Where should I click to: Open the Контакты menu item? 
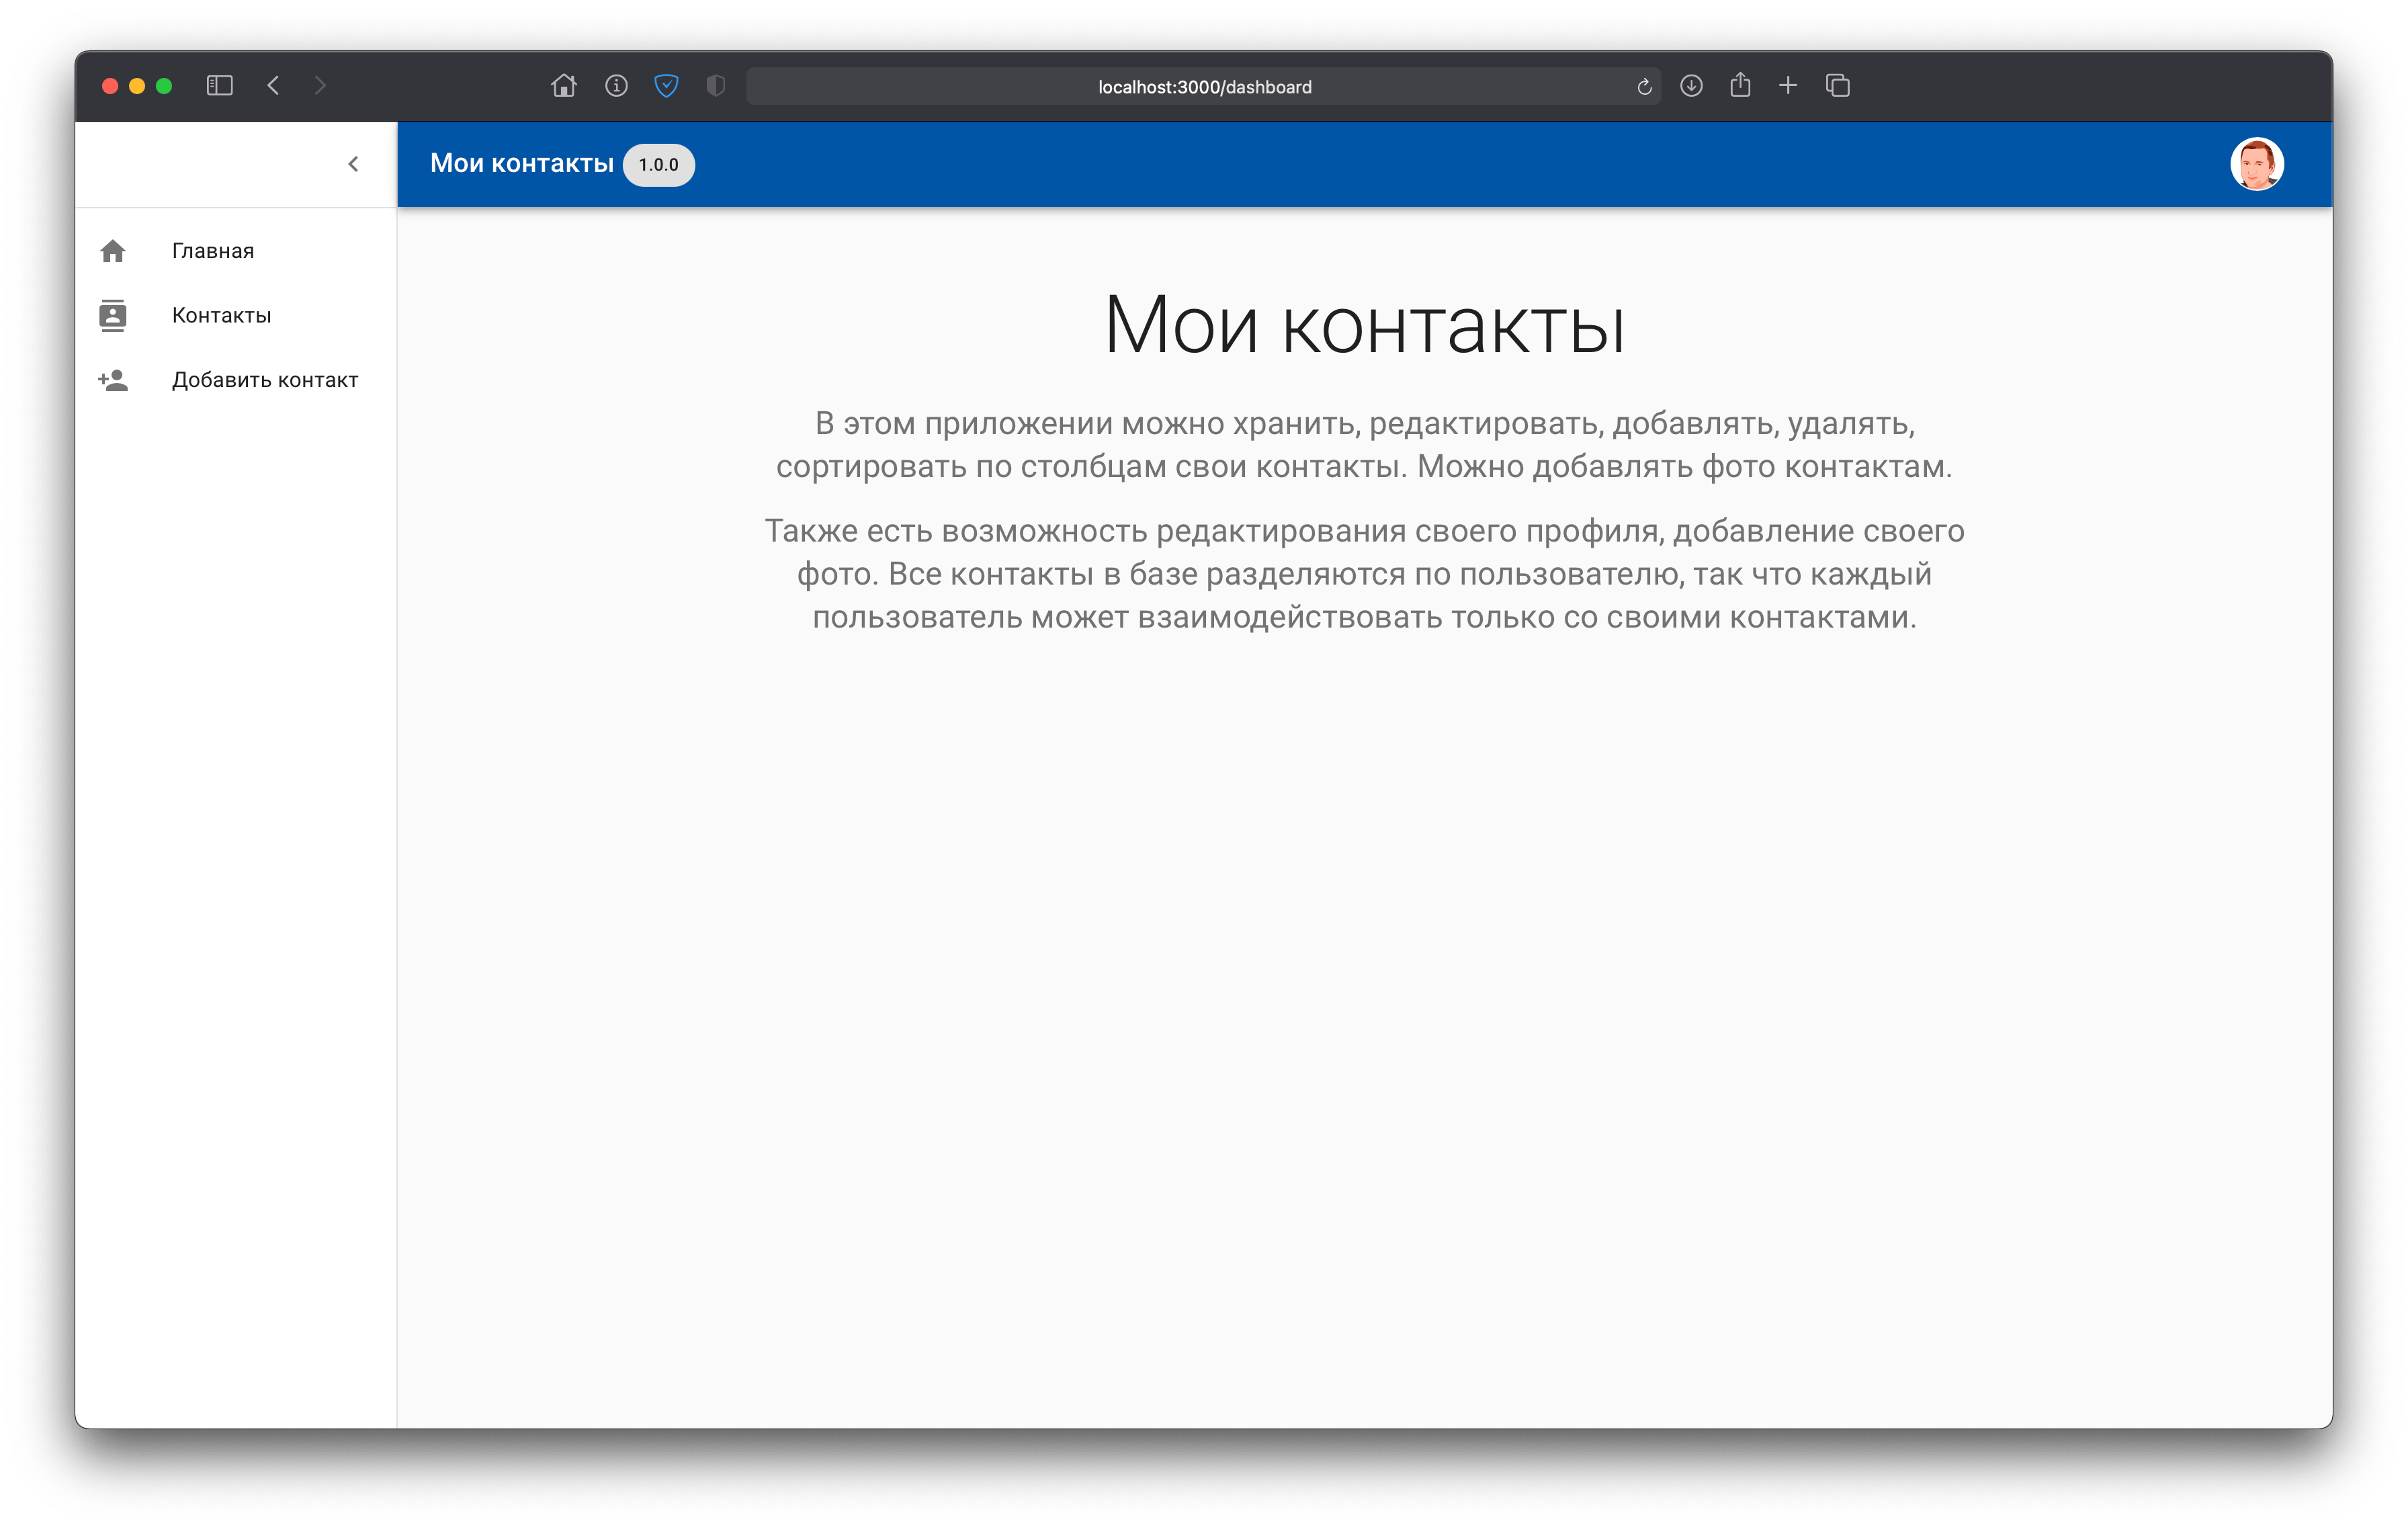221,315
